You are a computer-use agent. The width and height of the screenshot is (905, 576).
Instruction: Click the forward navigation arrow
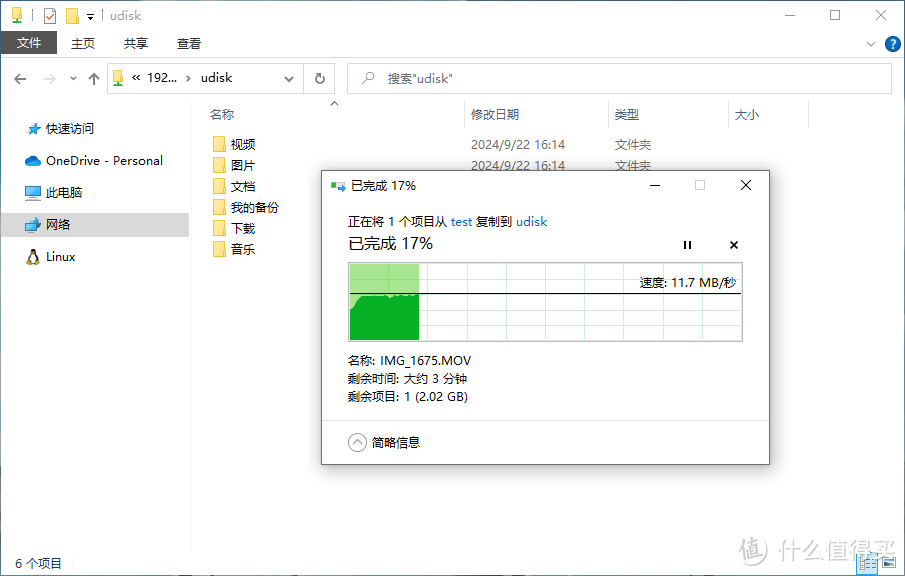tap(50, 78)
